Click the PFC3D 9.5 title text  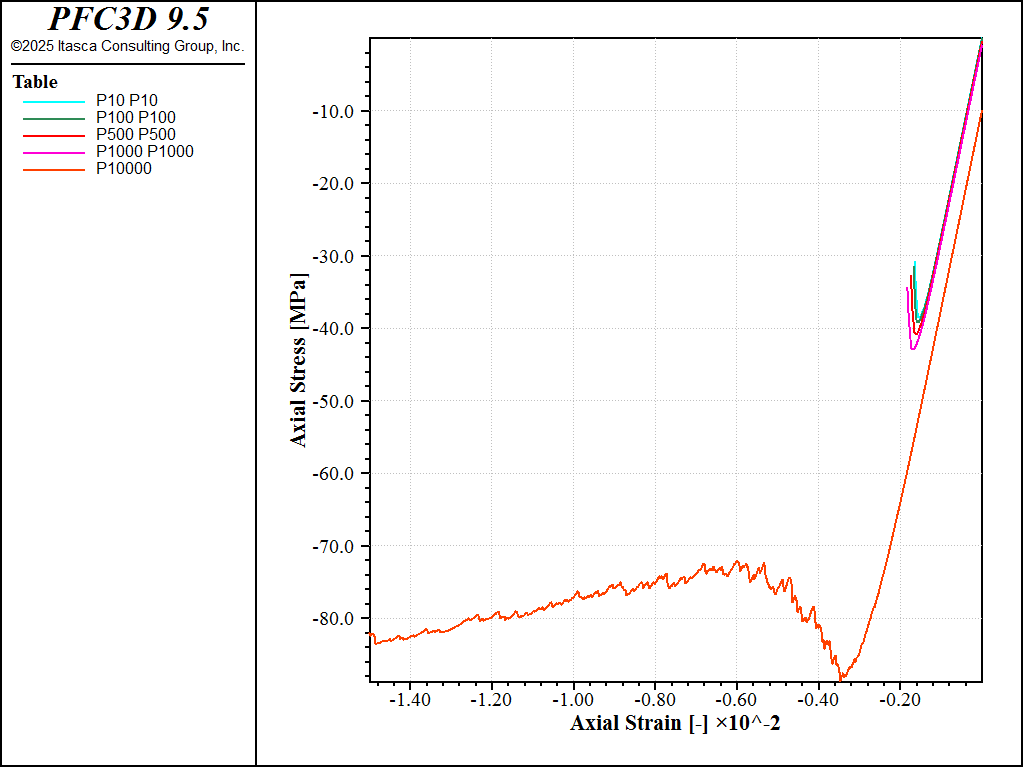click(x=129, y=19)
